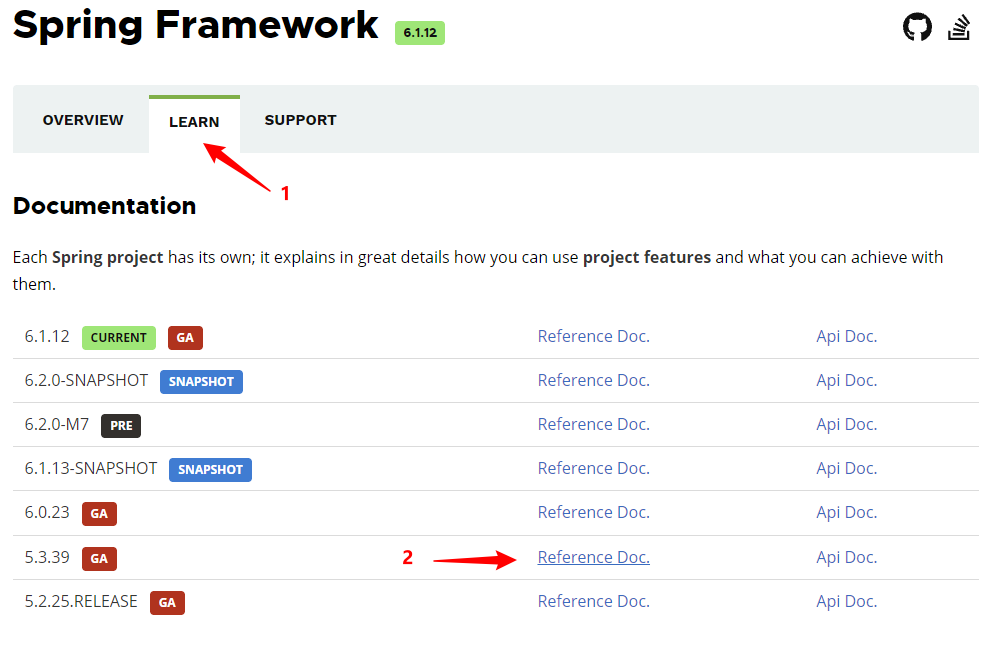Open Api Doc. for version 6.1.12
The width and height of the screenshot is (984, 649).
point(847,336)
